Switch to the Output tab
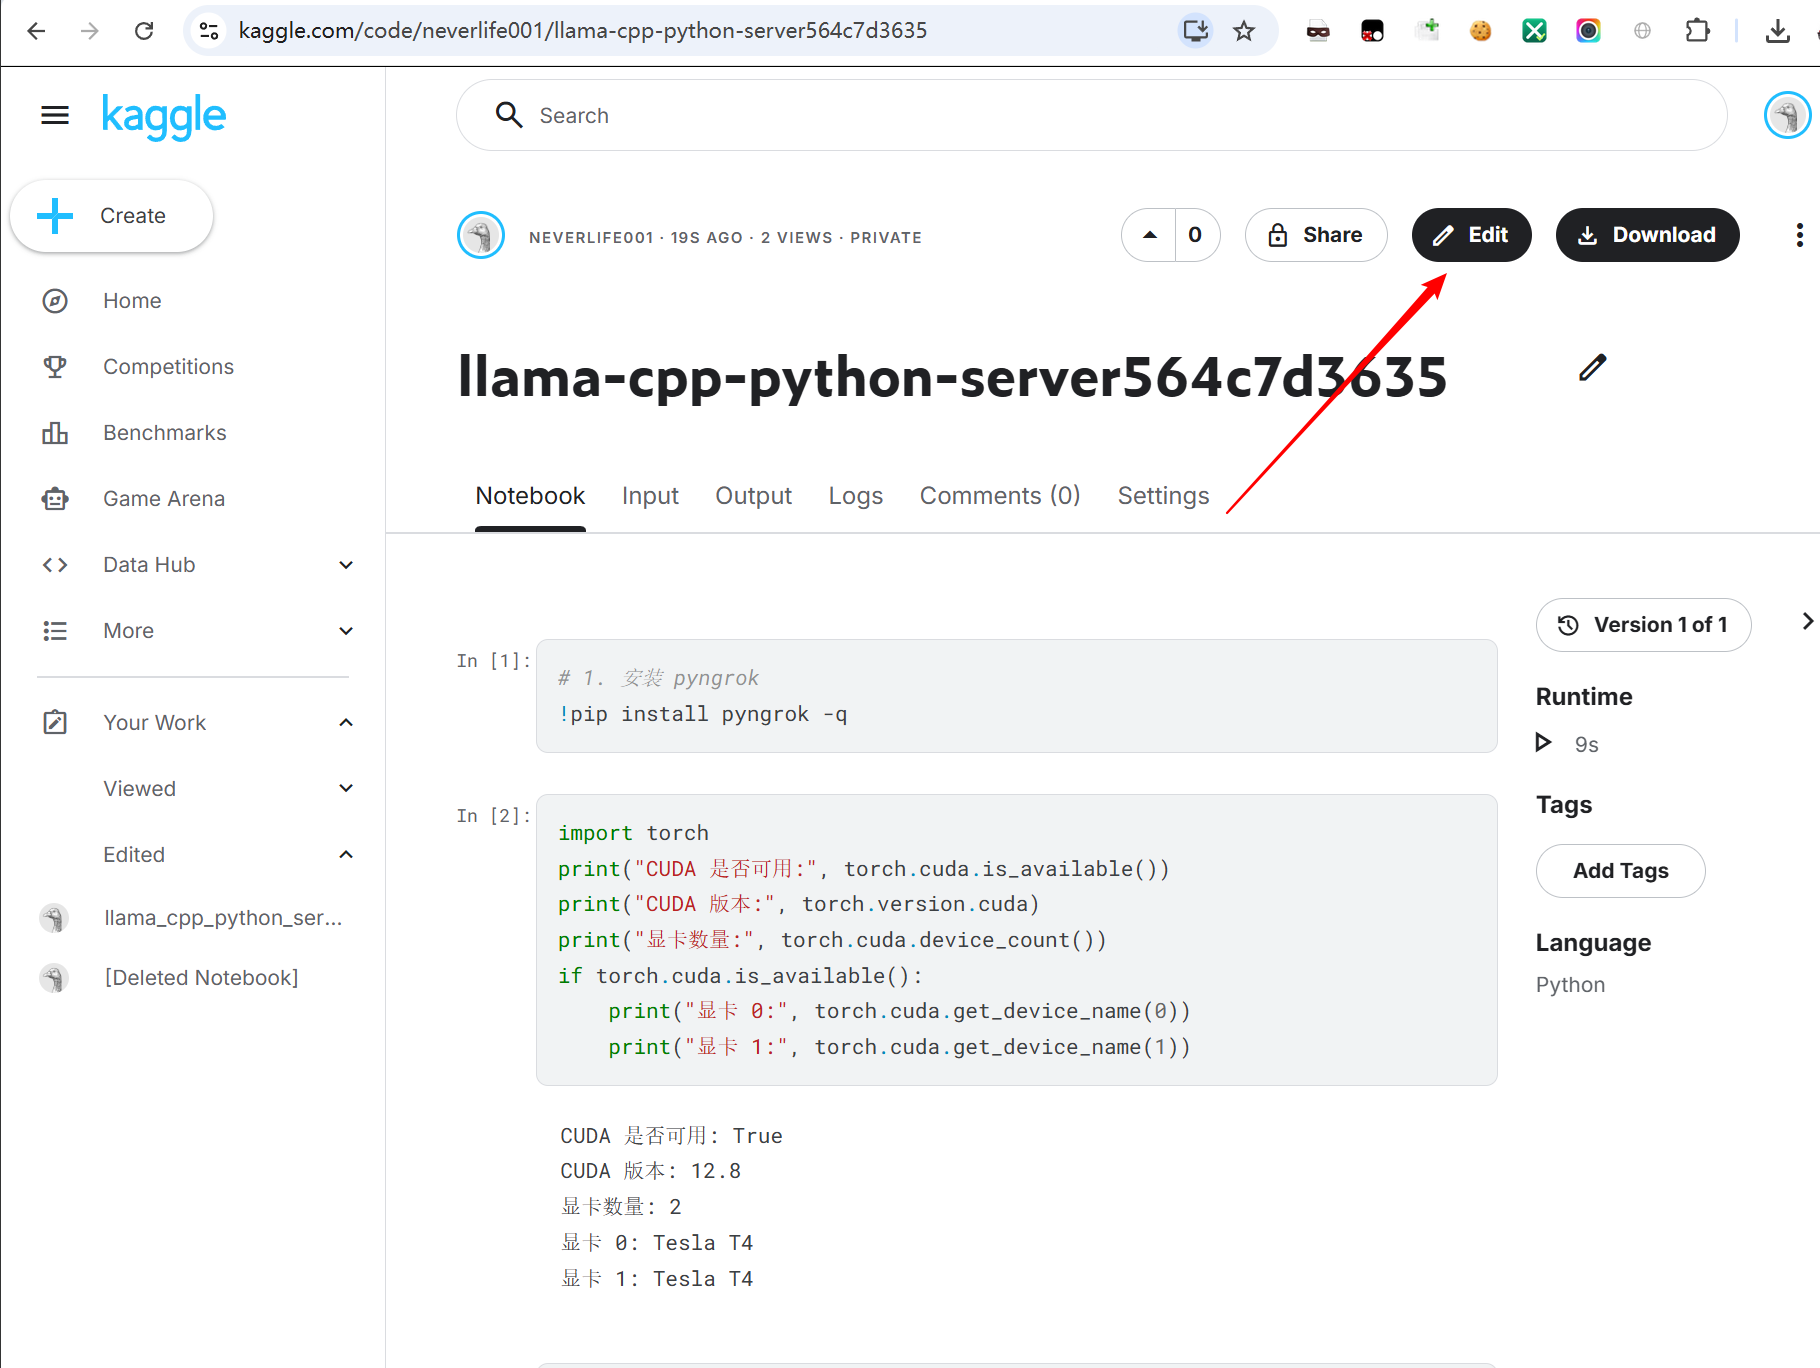The height and width of the screenshot is (1368, 1820). tap(753, 496)
